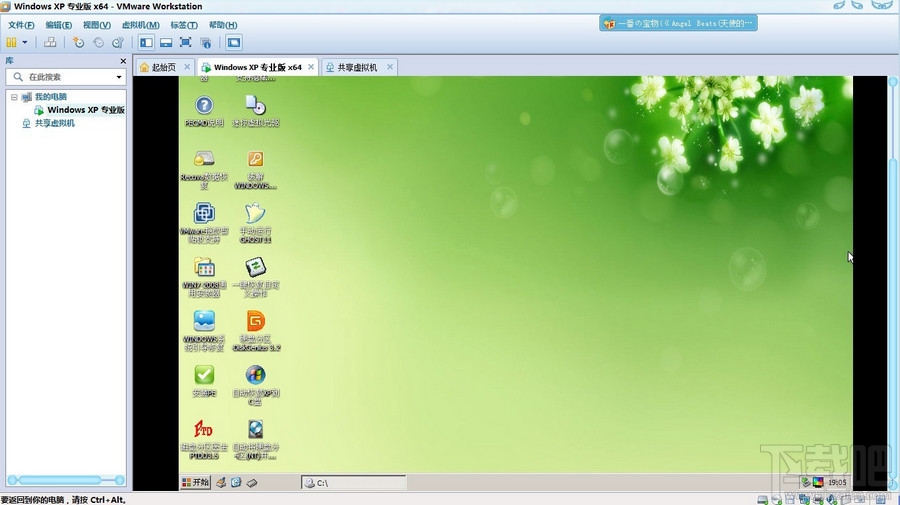This screenshot has width=900, height=505.
Task: Click the red PTDD partition tool icon
Action: (x=204, y=438)
